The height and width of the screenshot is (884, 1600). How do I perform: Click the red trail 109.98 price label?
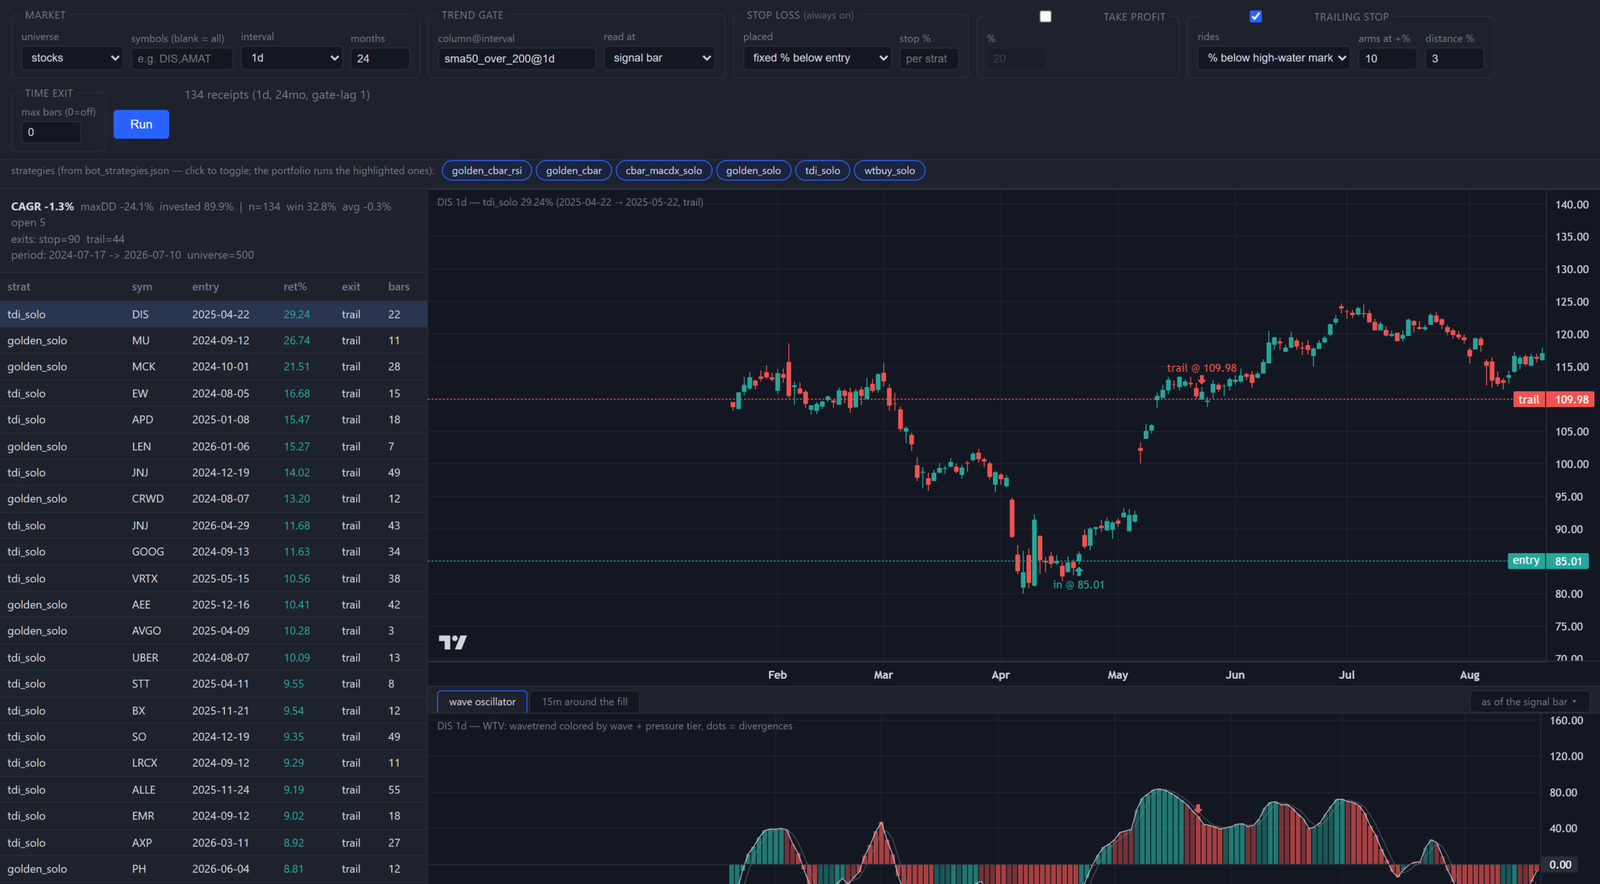(x=1553, y=399)
